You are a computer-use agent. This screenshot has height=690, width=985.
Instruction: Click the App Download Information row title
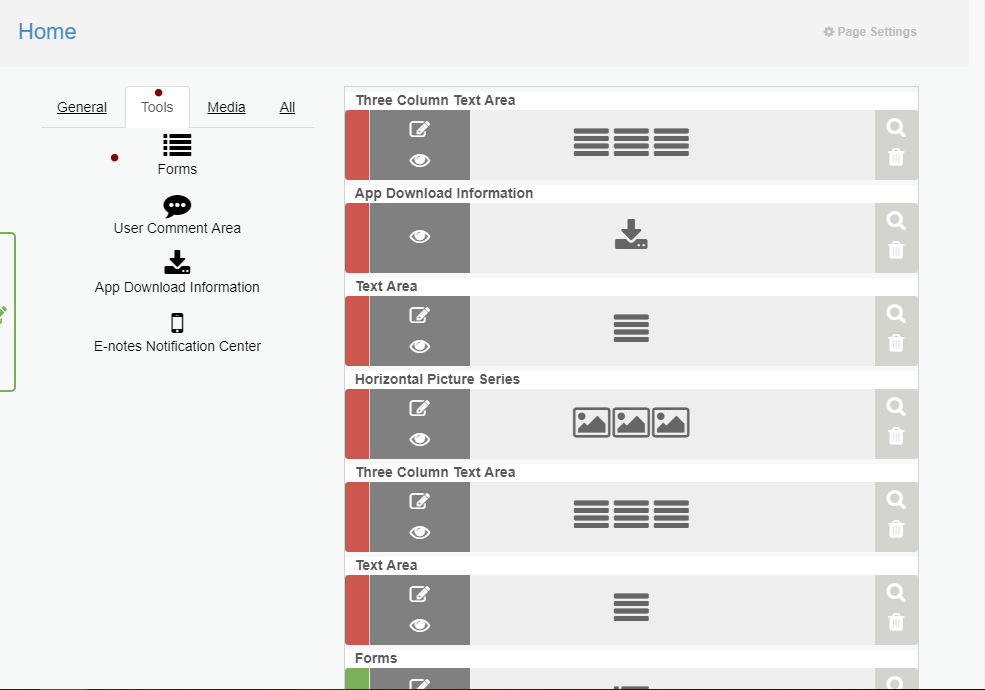click(444, 193)
